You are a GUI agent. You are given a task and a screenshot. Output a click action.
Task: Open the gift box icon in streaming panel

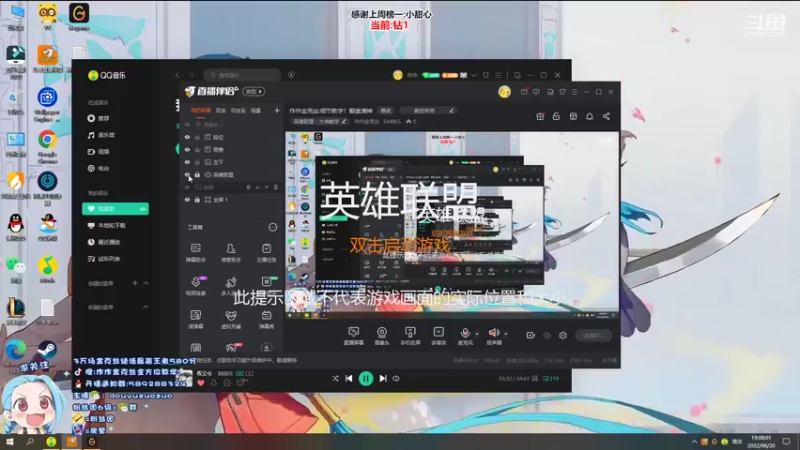[540, 116]
